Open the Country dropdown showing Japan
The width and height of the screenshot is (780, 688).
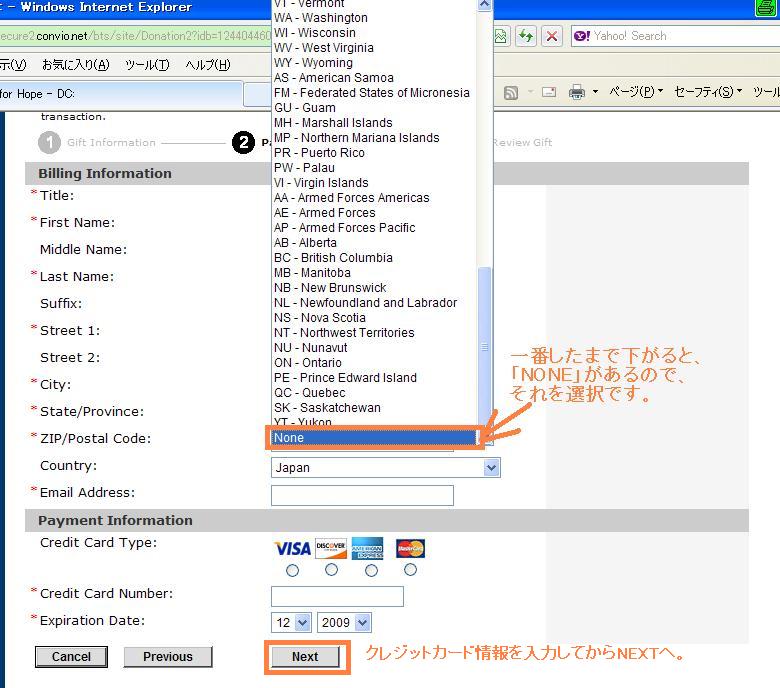tap(386, 468)
